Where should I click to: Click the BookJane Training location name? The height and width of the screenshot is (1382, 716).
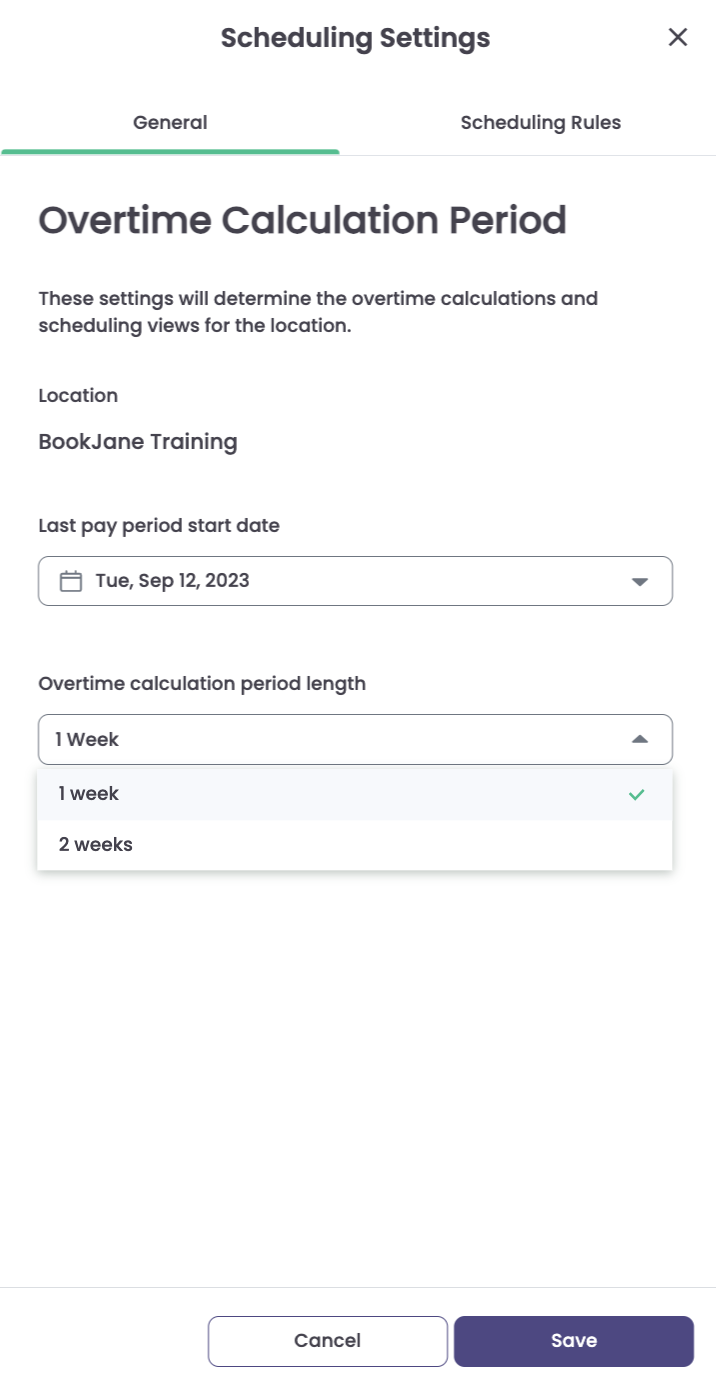click(x=138, y=442)
